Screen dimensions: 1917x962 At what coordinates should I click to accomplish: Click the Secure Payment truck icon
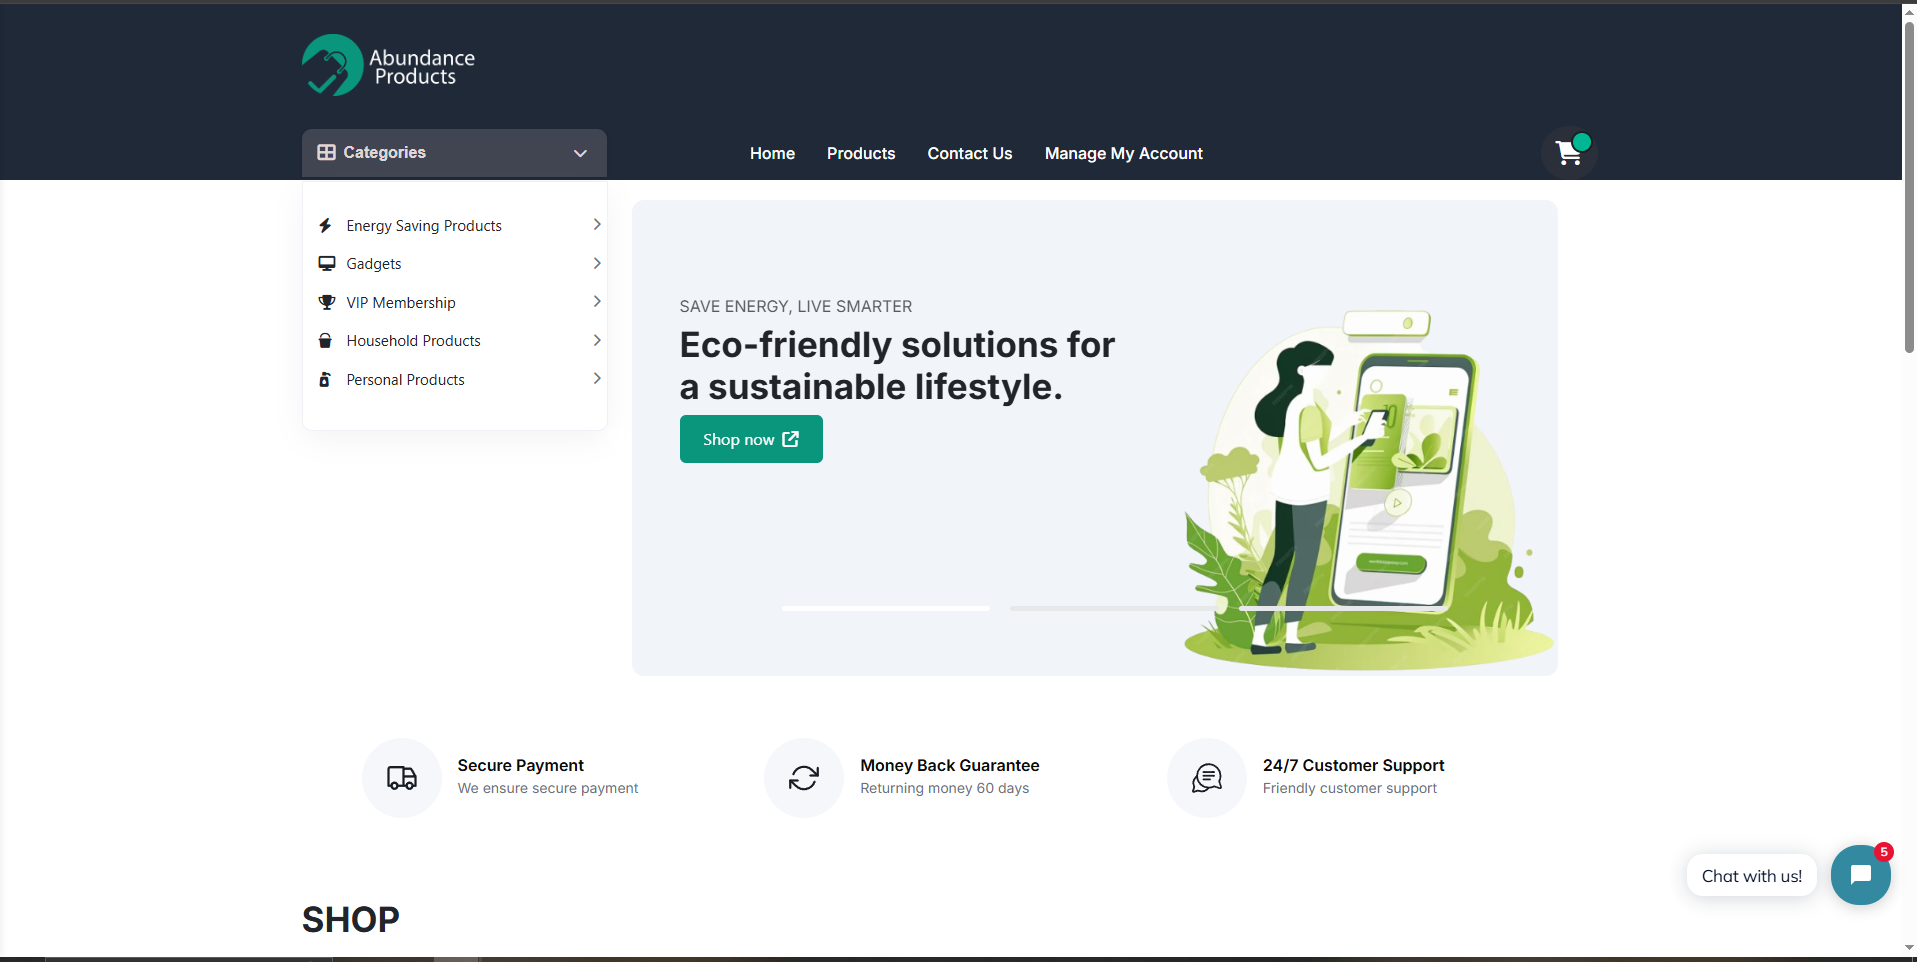point(402,778)
